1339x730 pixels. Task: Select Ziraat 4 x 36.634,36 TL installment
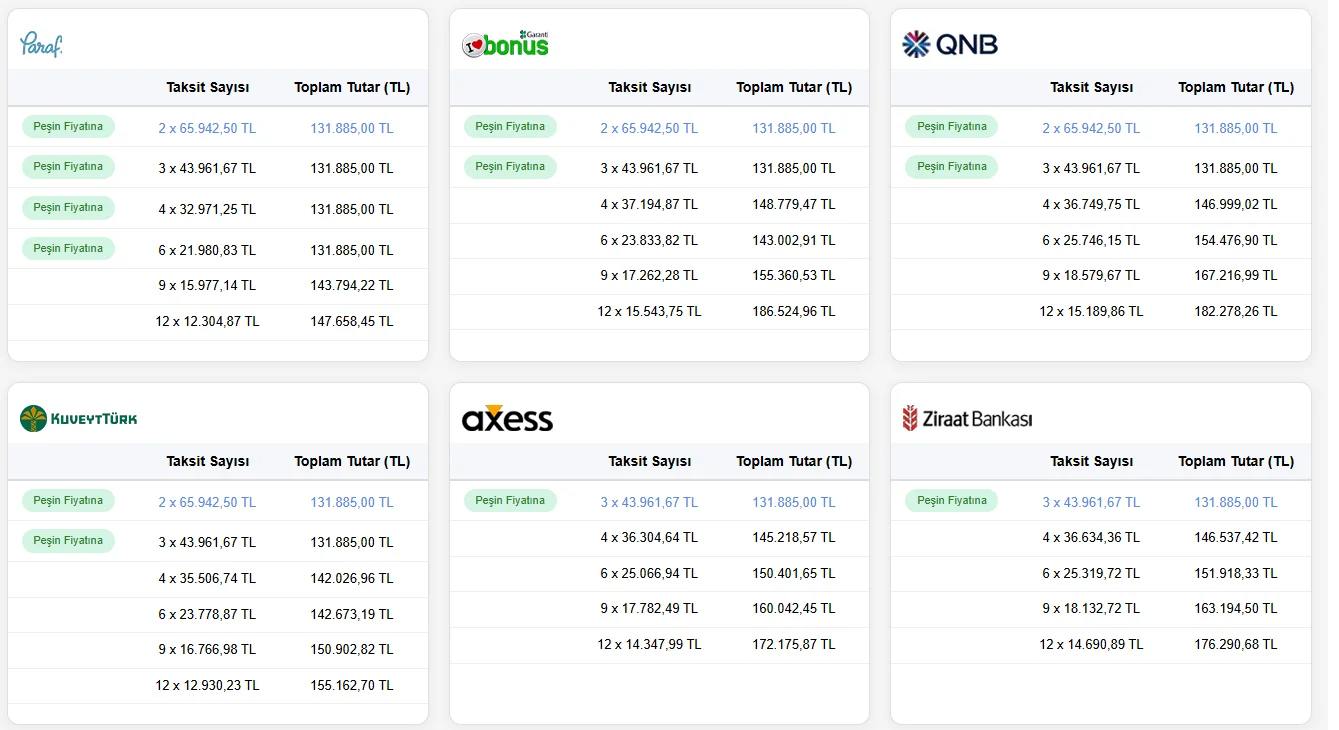click(1091, 537)
